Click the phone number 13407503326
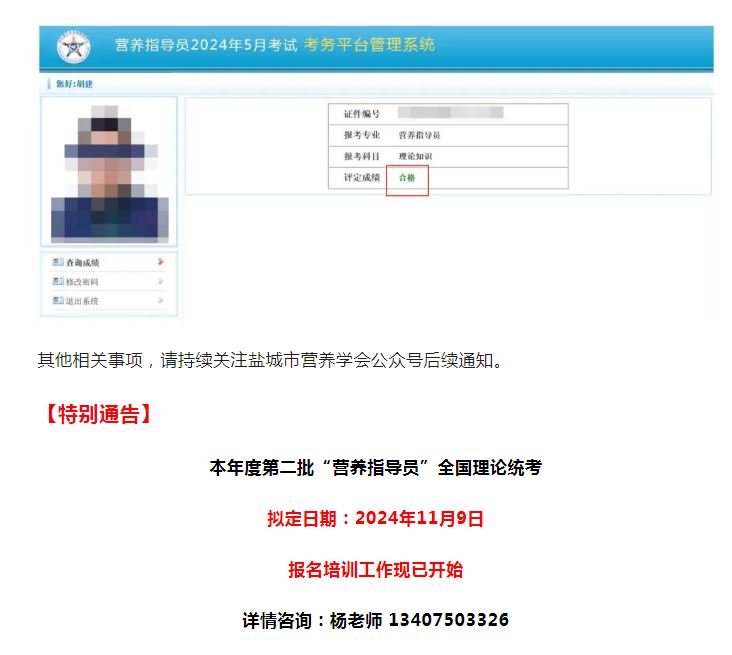 [449, 620]
